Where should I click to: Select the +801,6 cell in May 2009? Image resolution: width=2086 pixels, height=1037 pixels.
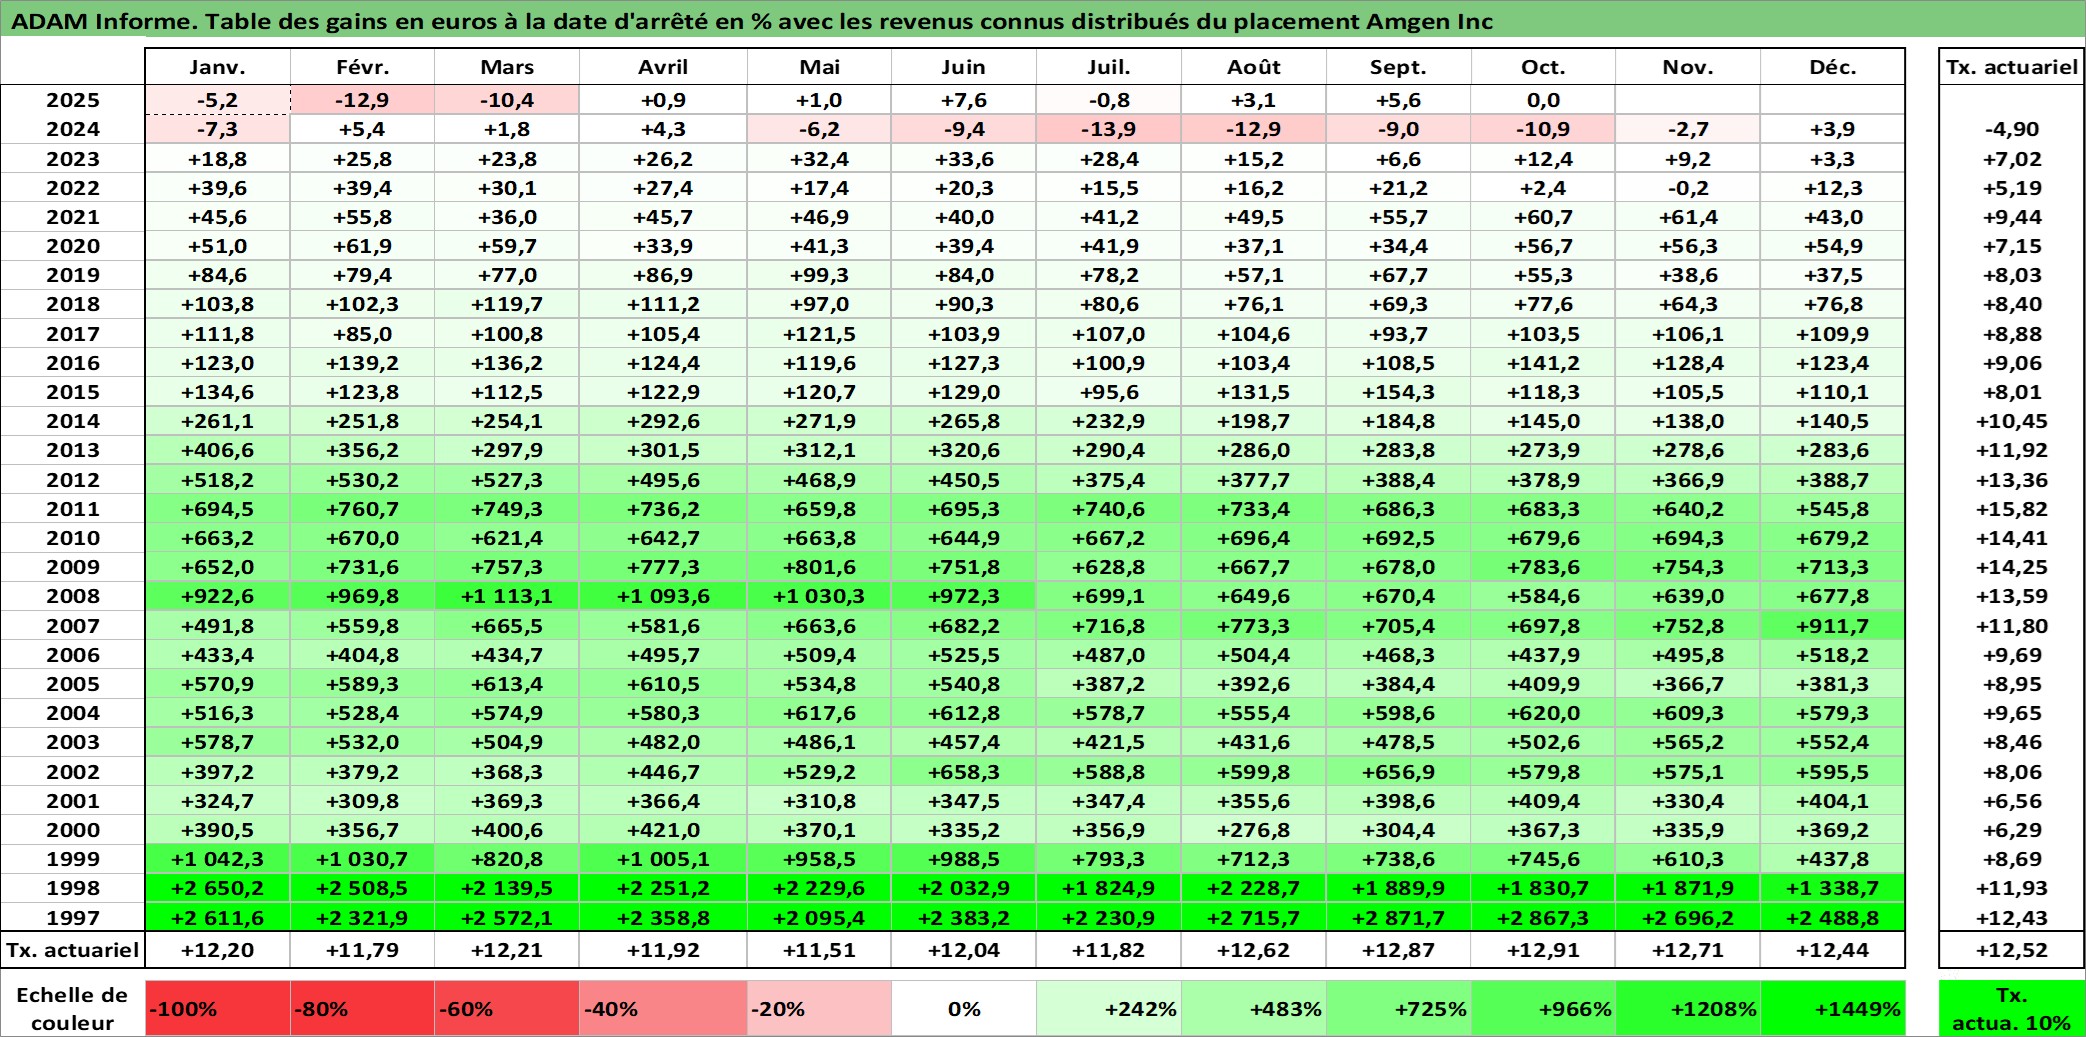tap(819, 567)
